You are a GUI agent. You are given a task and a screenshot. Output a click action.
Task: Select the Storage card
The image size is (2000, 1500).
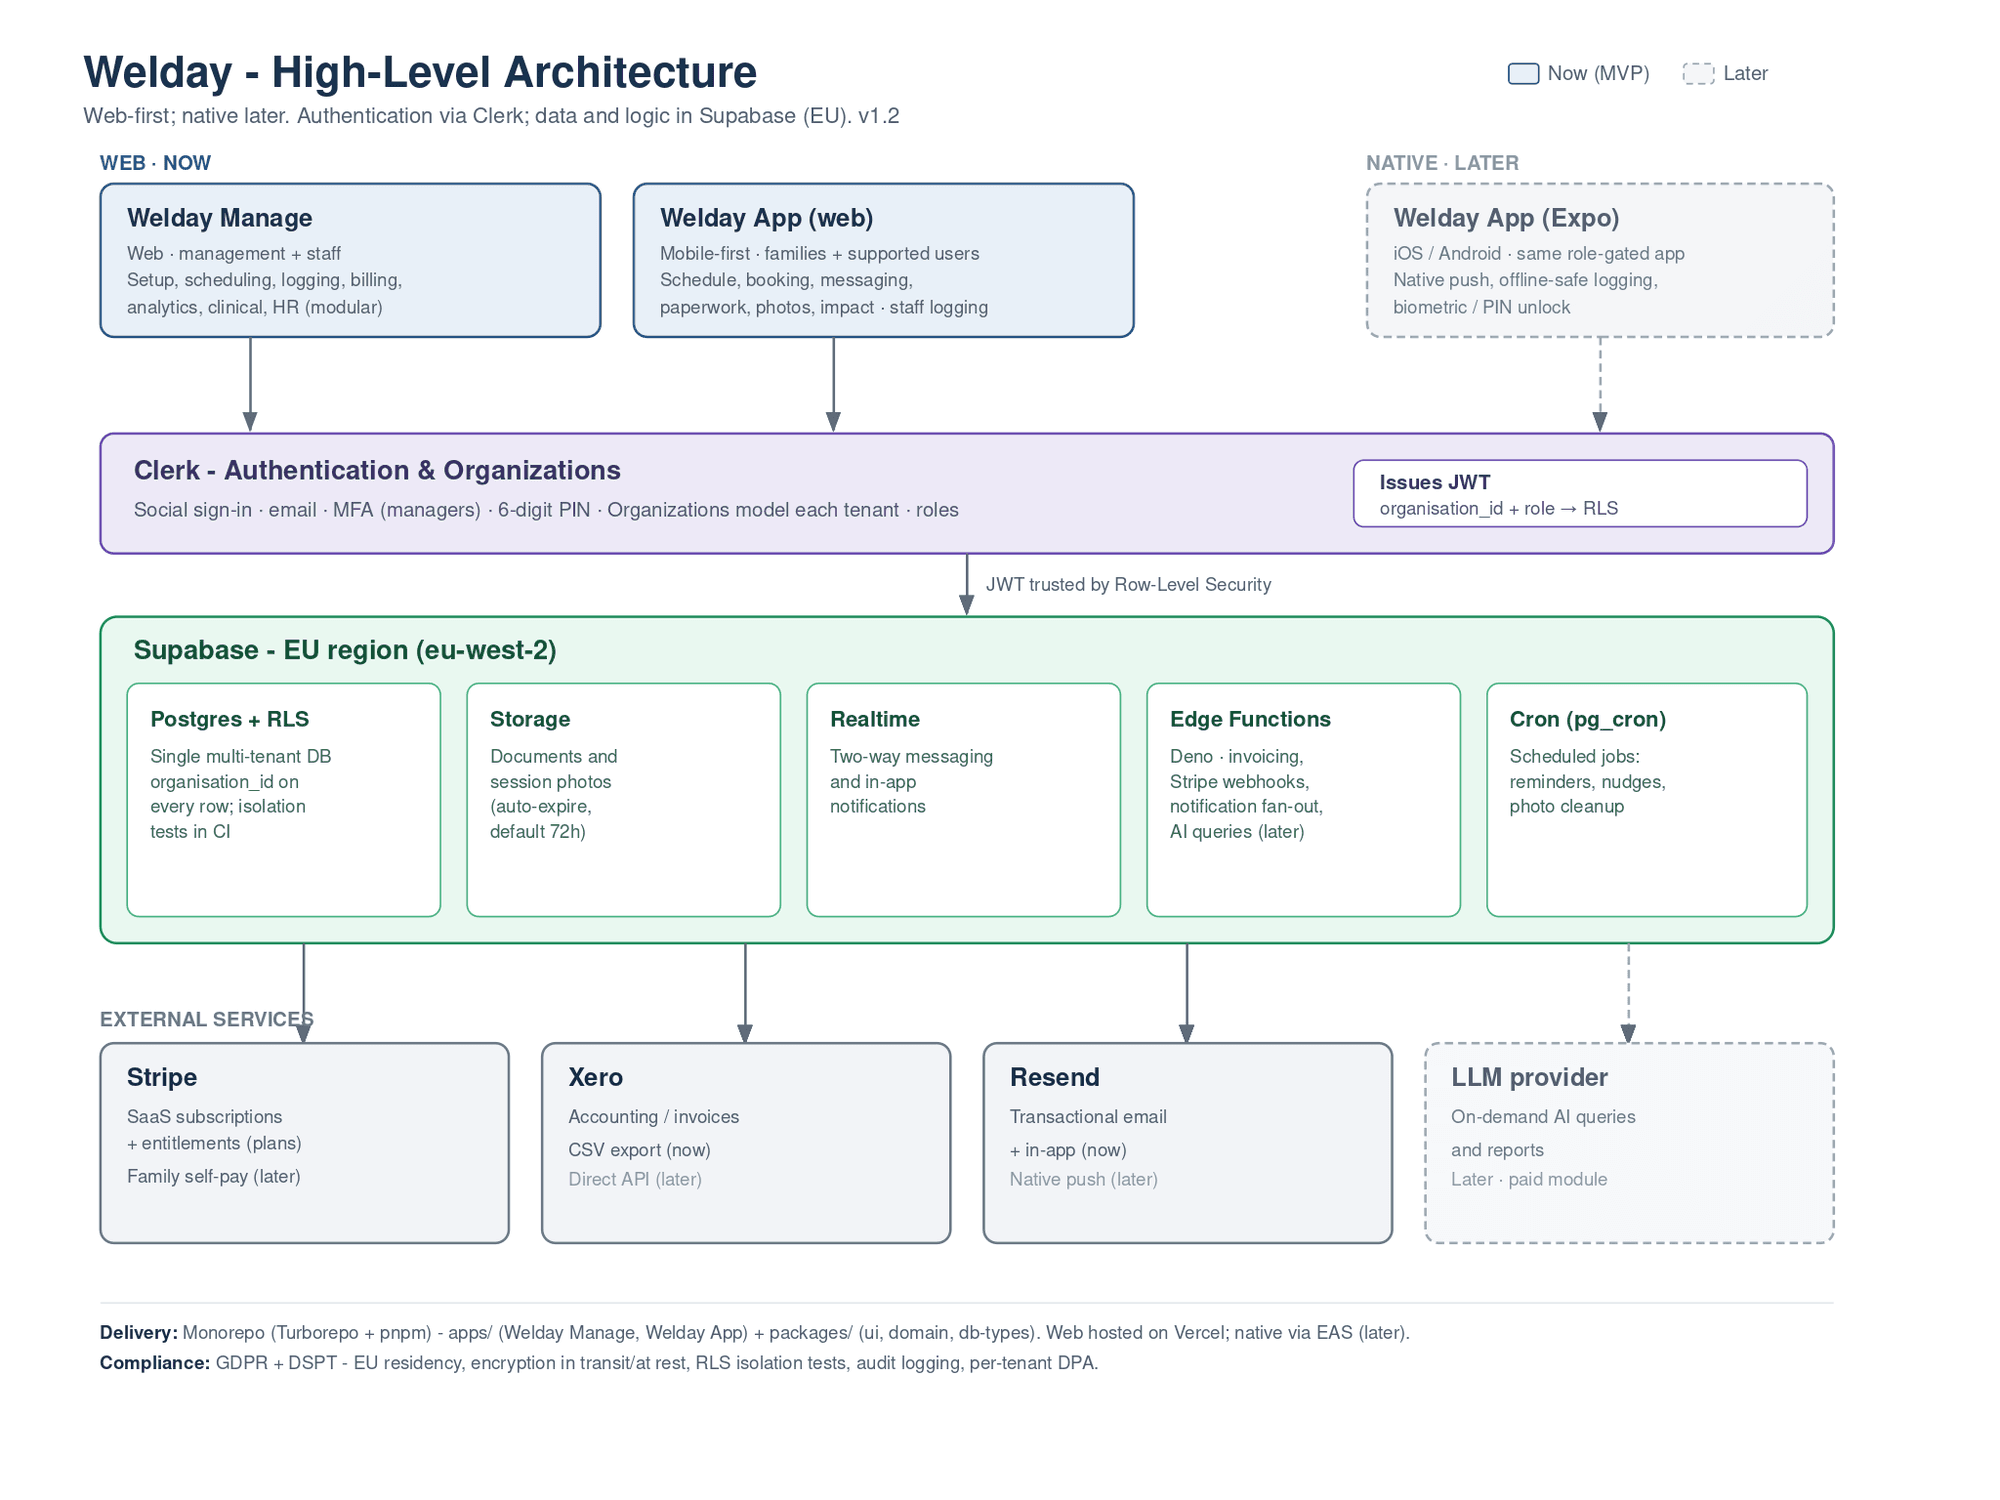click(x=624, y=800)
